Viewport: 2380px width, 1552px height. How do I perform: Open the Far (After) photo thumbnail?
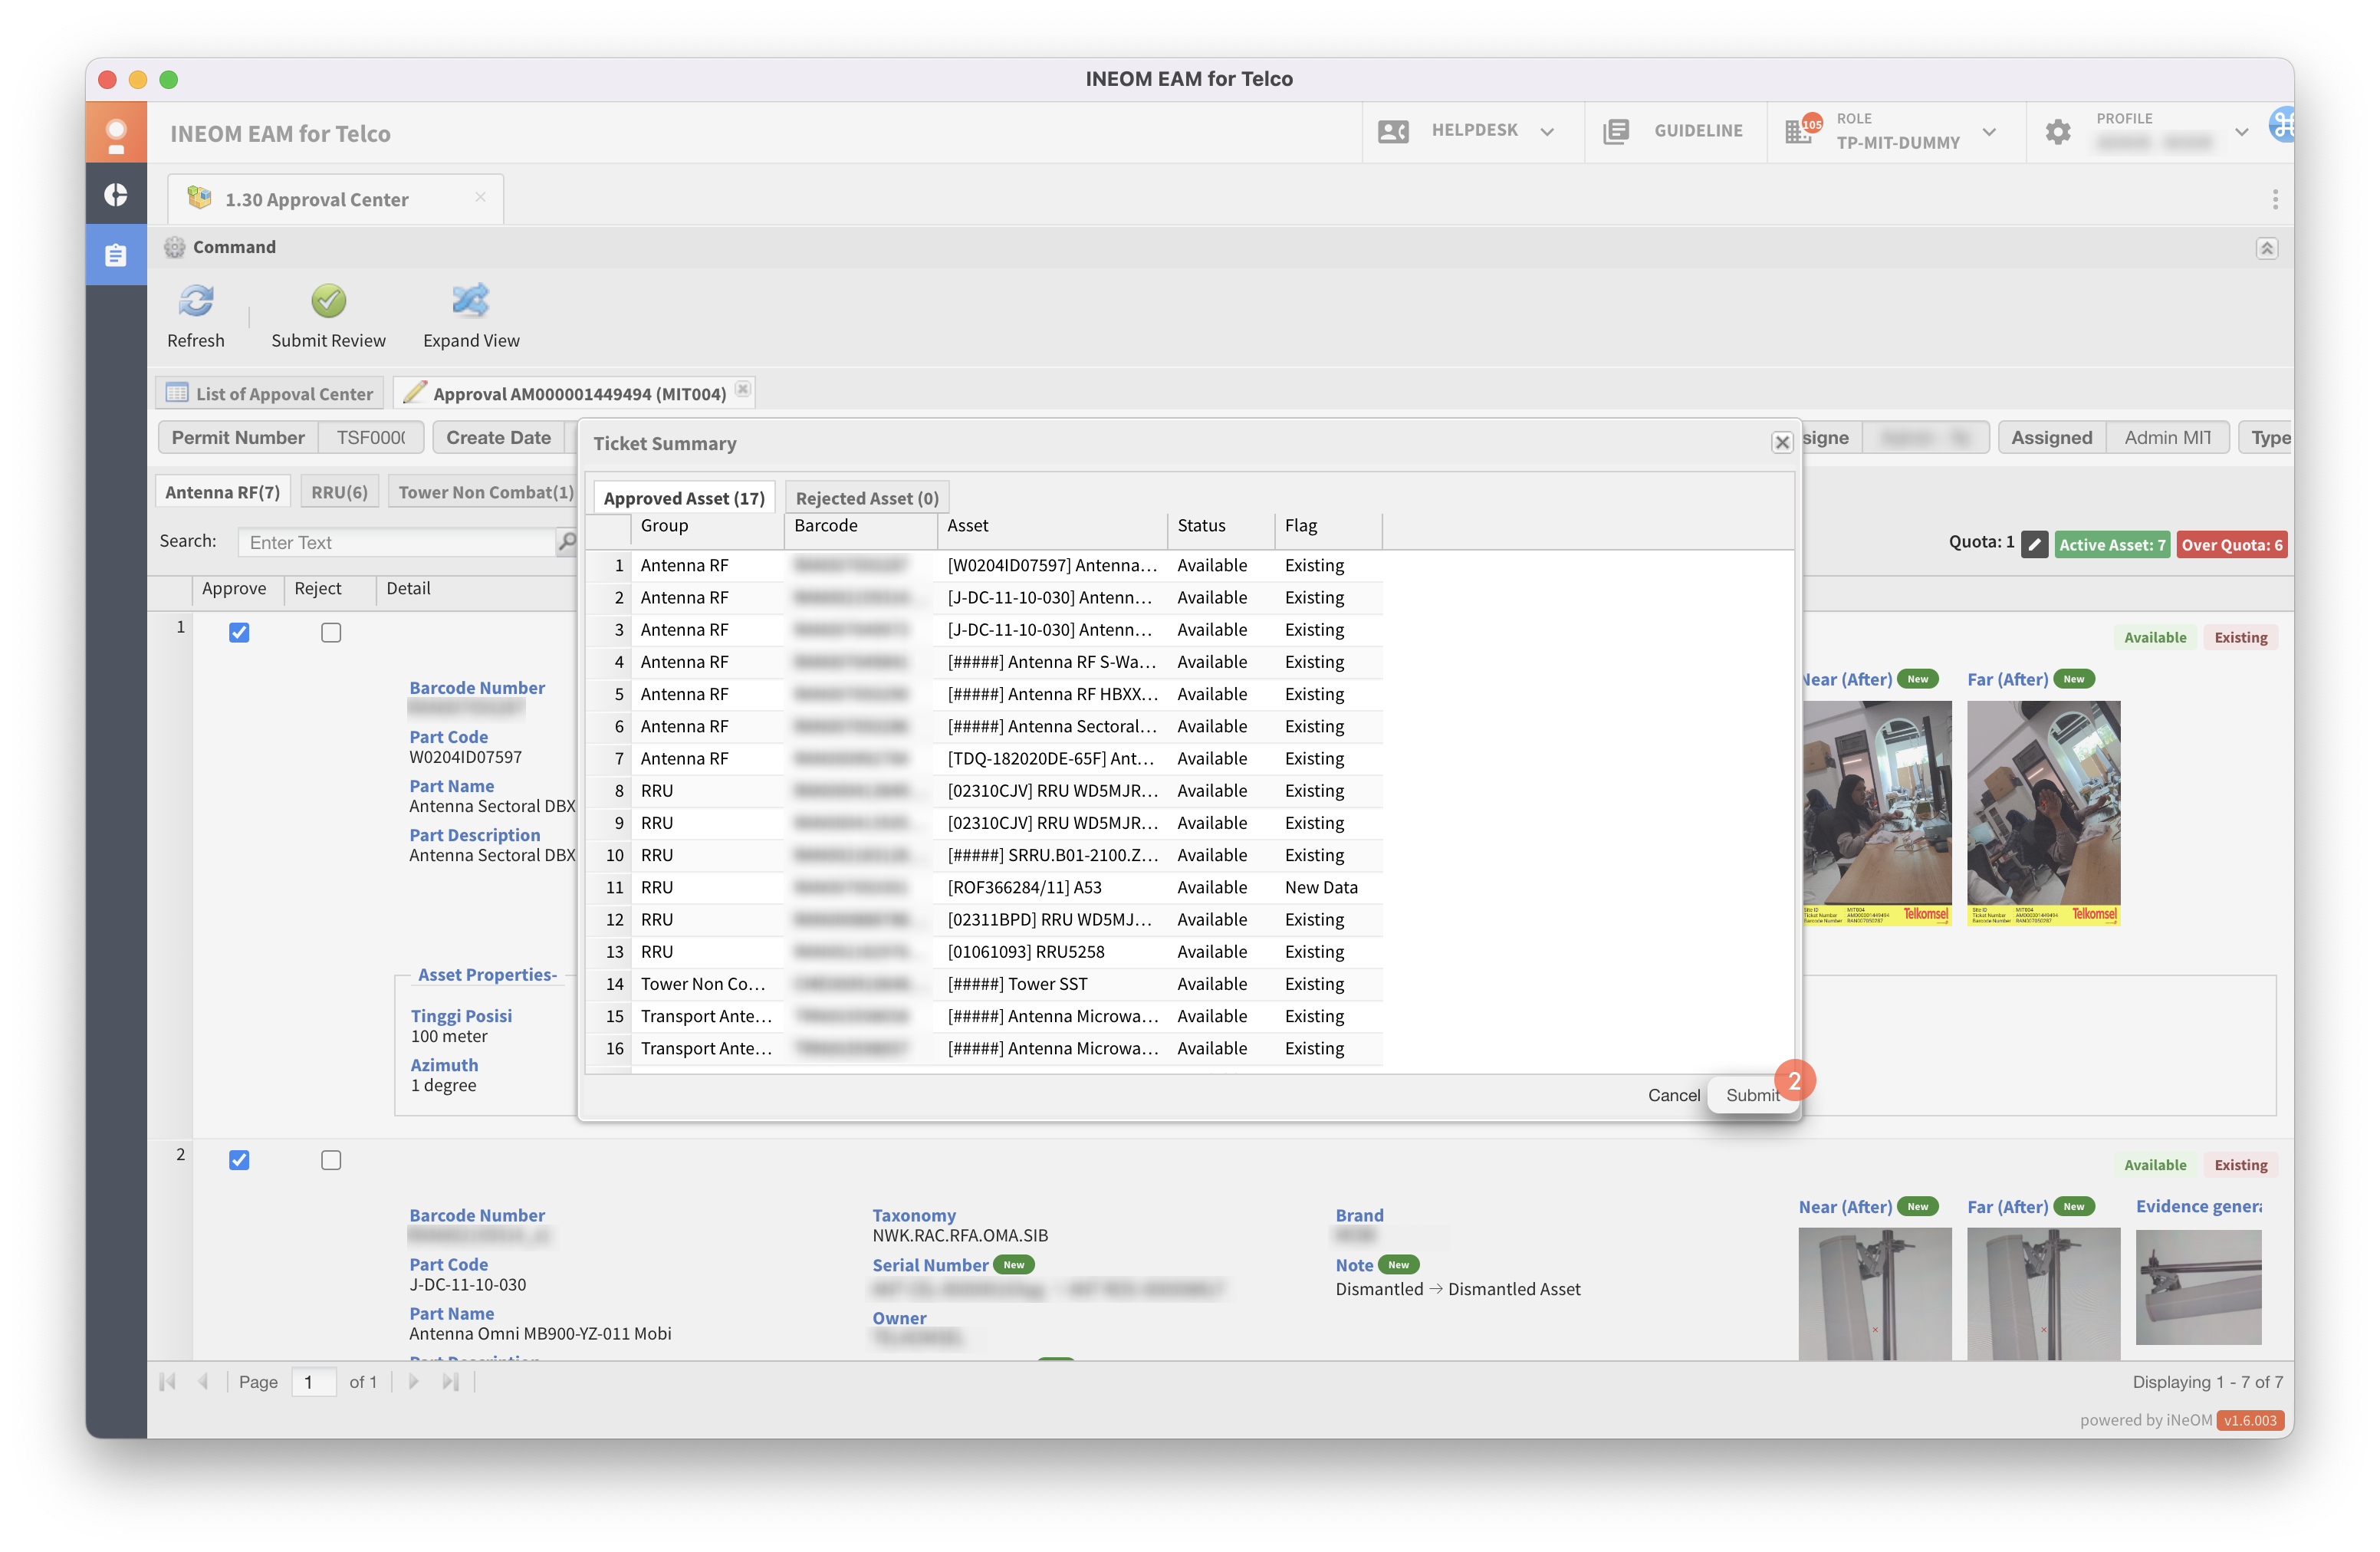point(2043,812)
